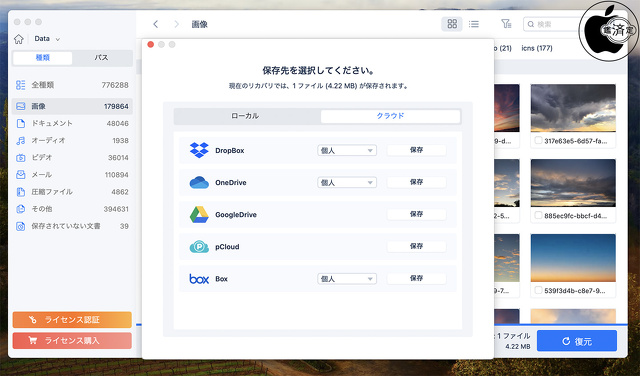Screen dimensions: 640x376
Task: Click the ライセンス購入 button
Action: pyautogui.click(x=72, y=340)
